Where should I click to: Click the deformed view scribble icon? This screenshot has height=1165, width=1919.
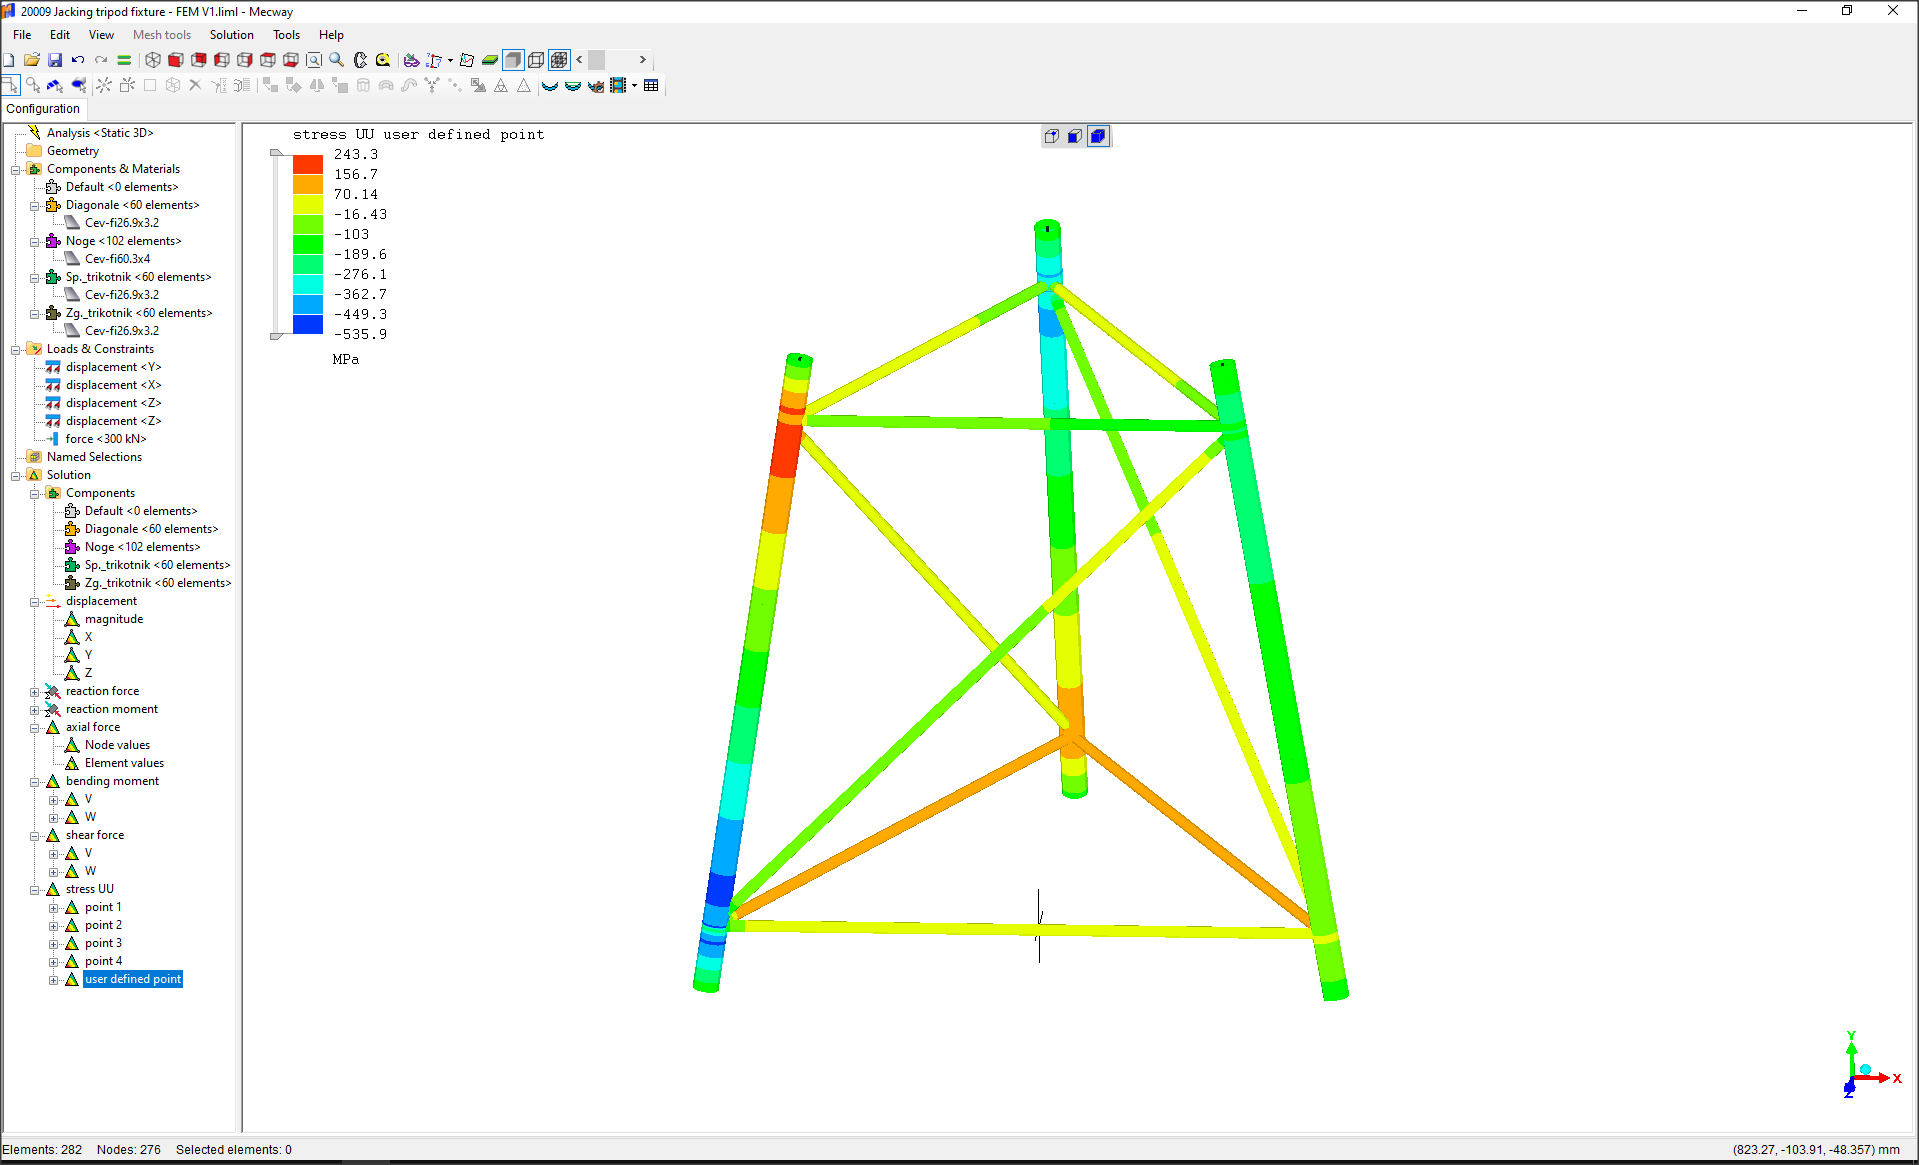point(467,60)
